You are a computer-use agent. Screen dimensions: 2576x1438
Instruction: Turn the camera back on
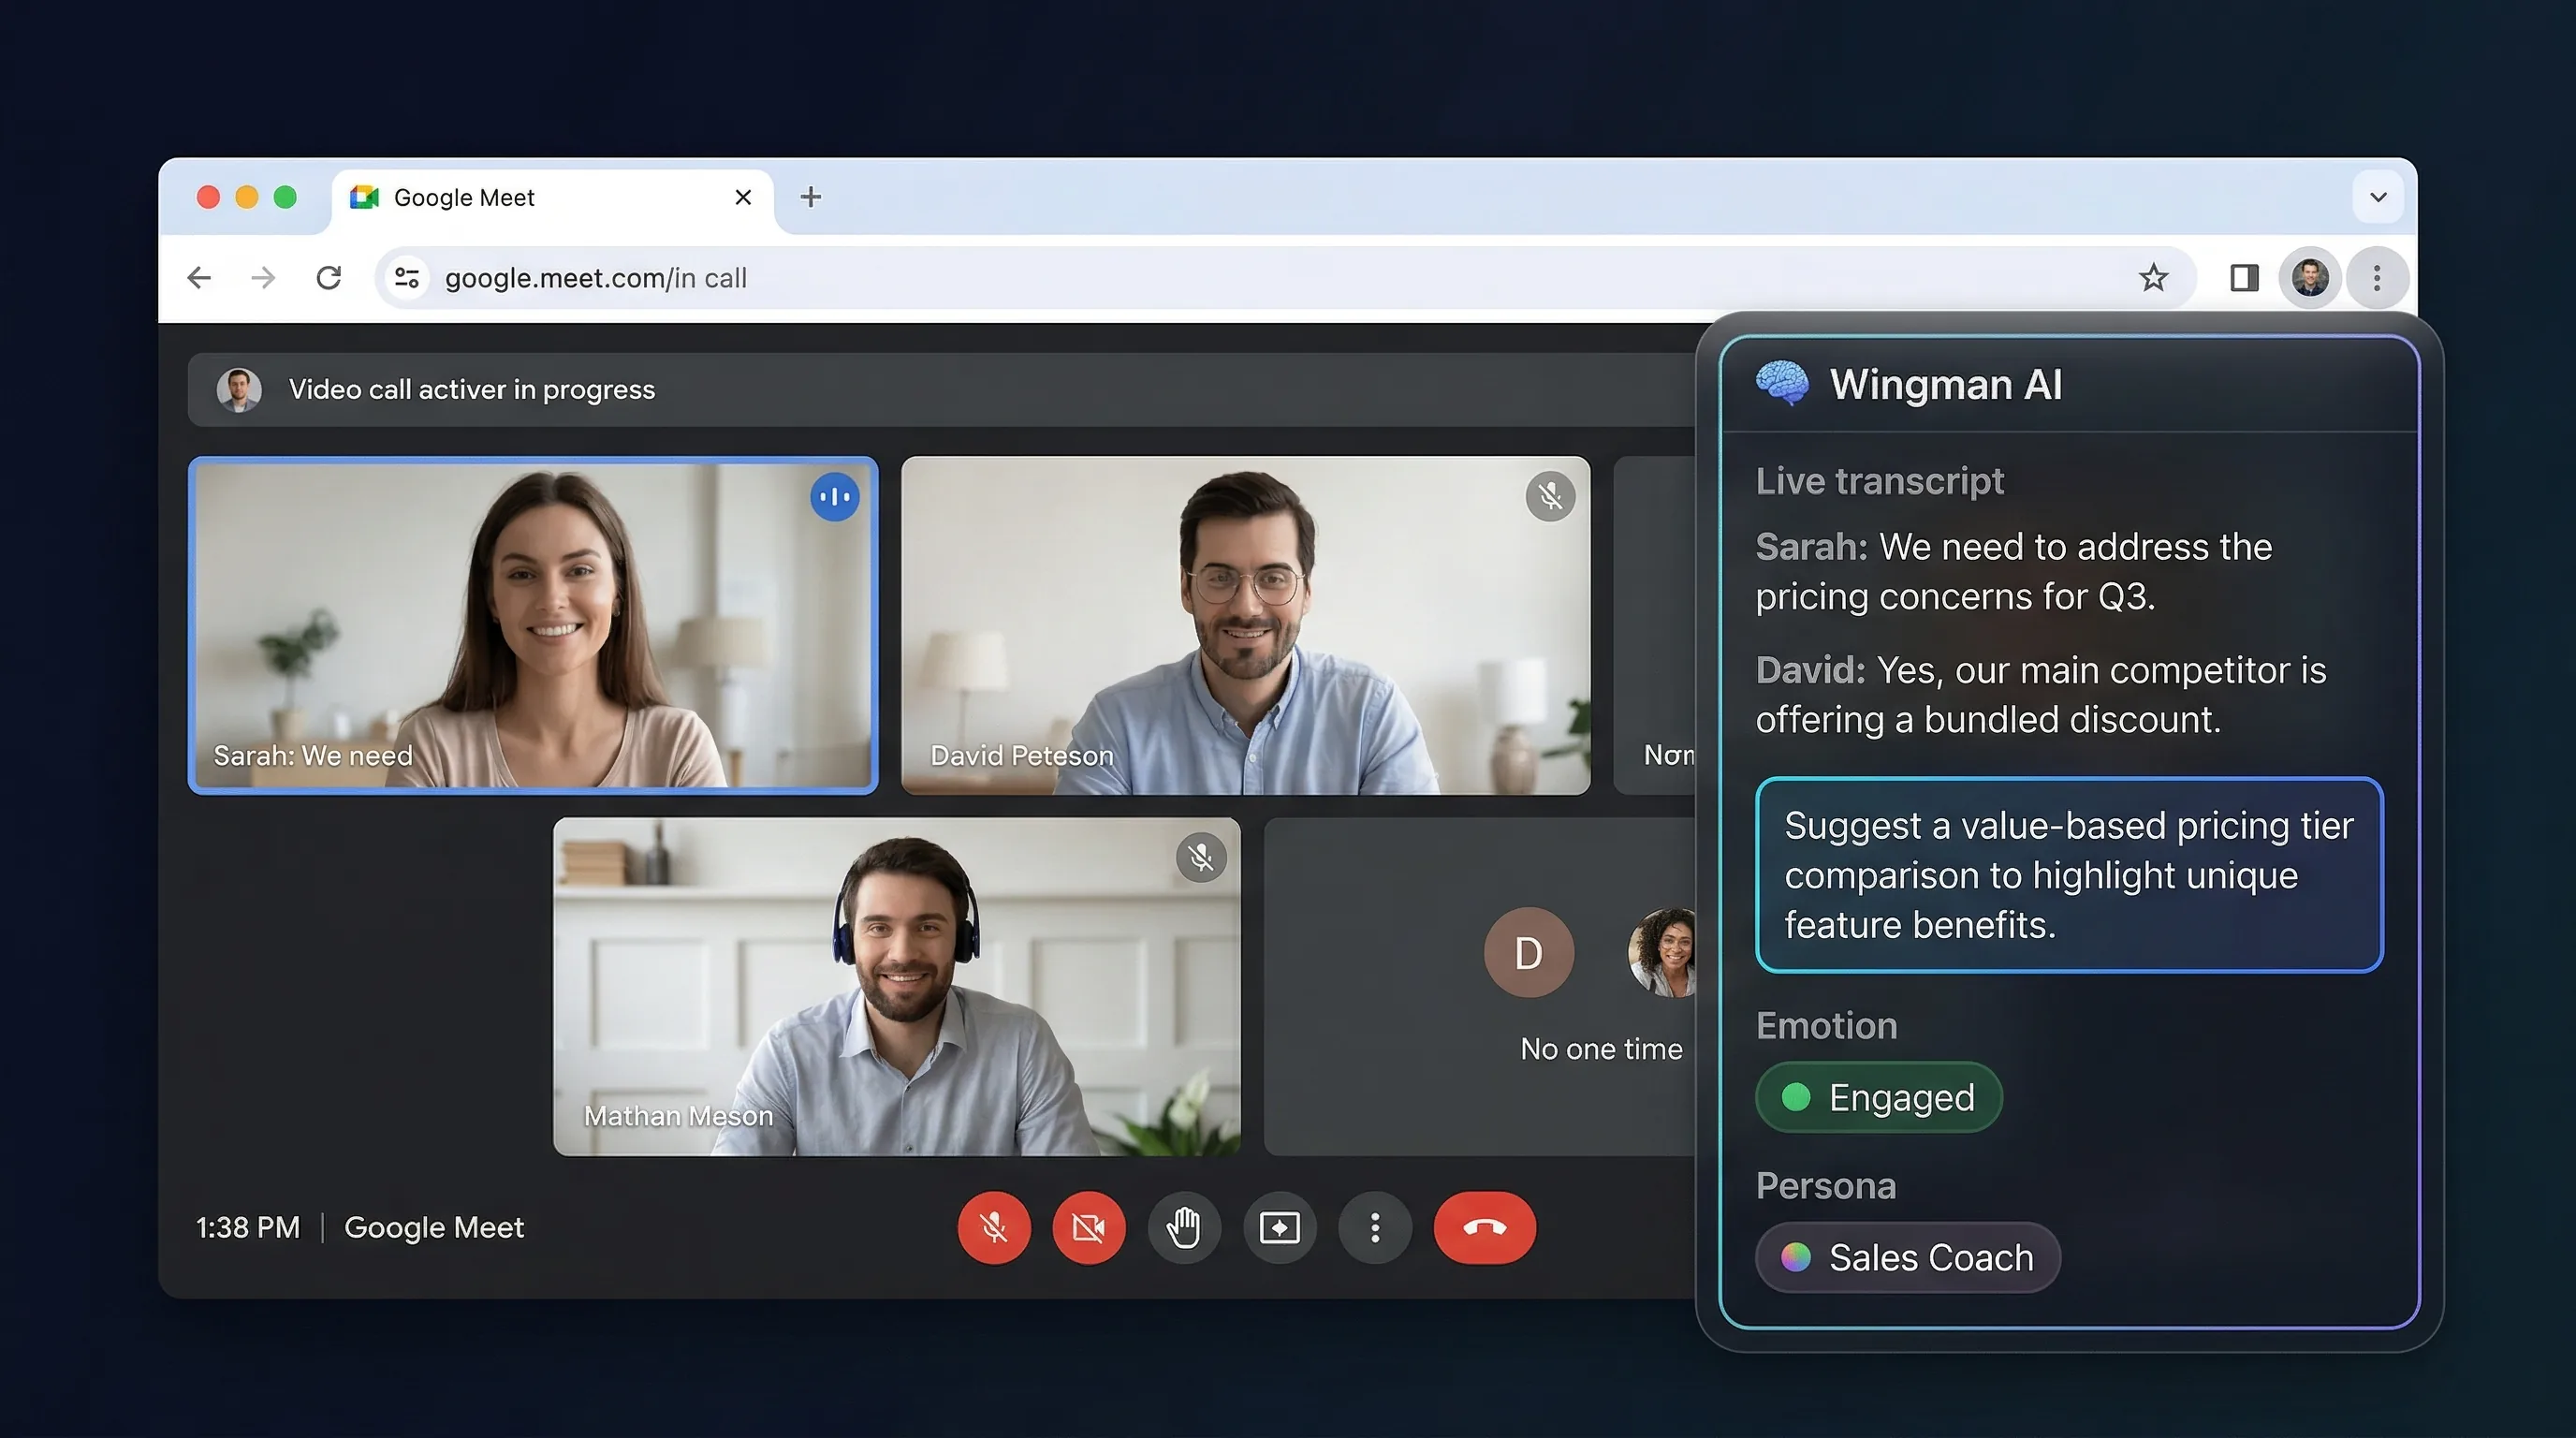click(1088, 1227)
